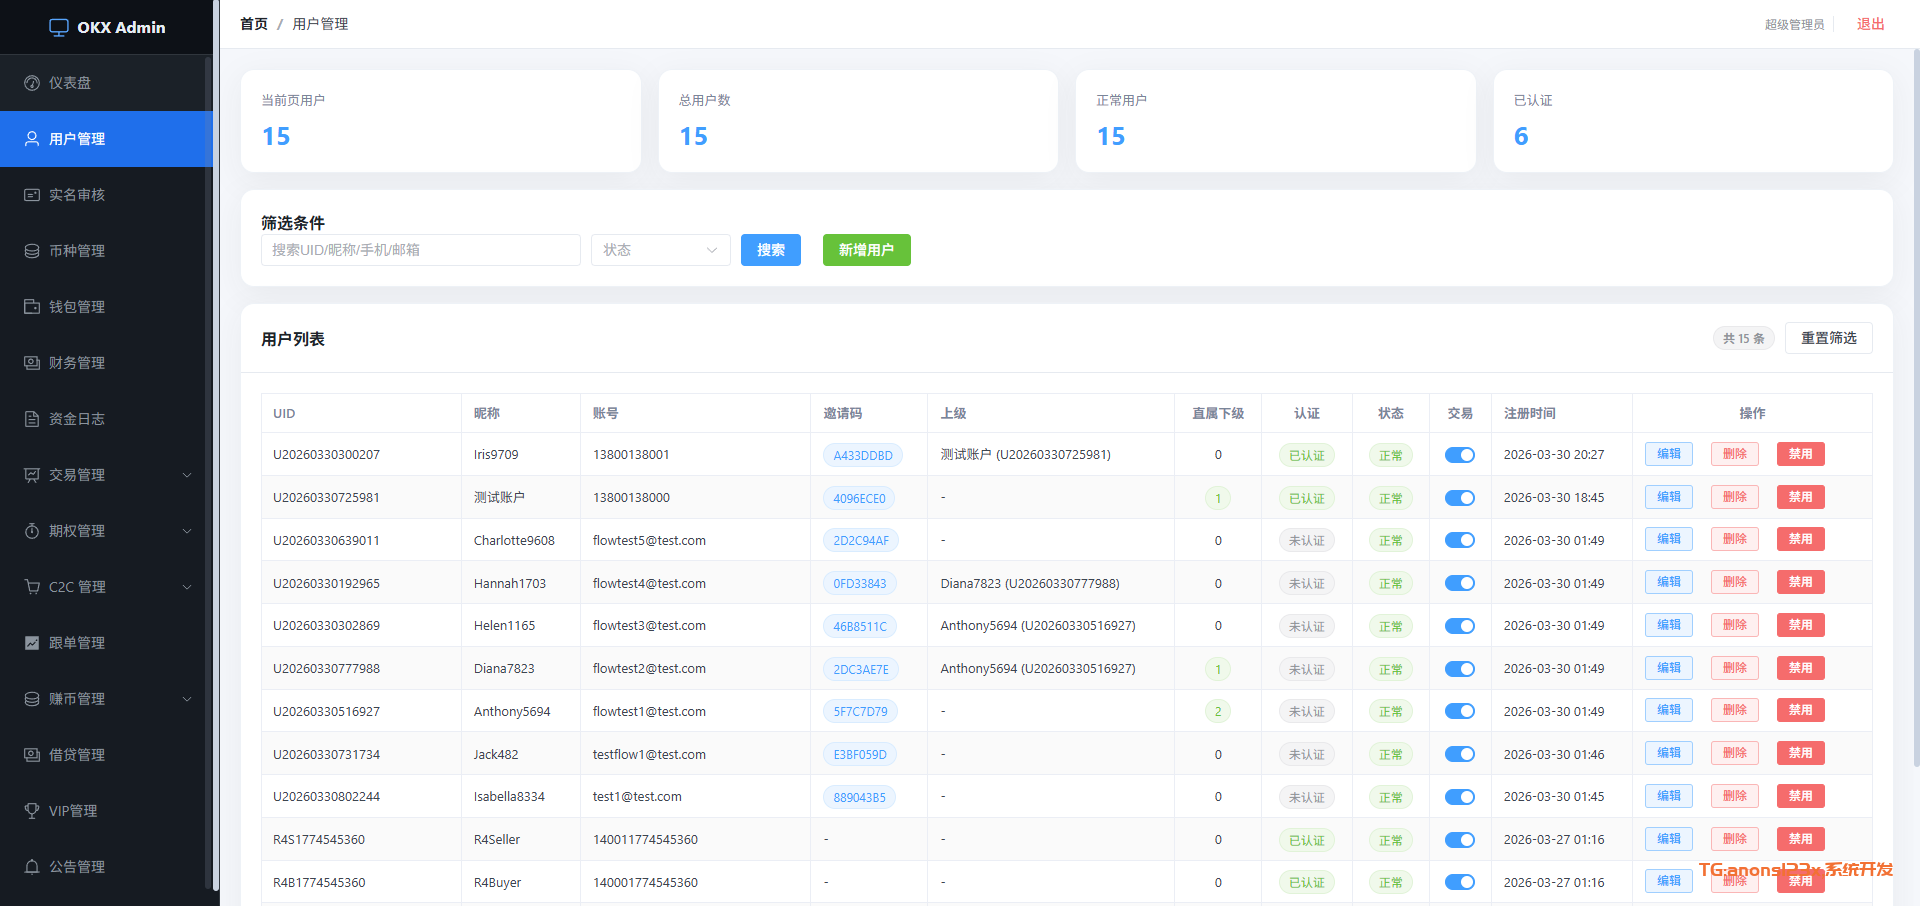Open the 状态 filter dropdown
The width and height of the screenshot is (1920, 906).
[660, 250]
